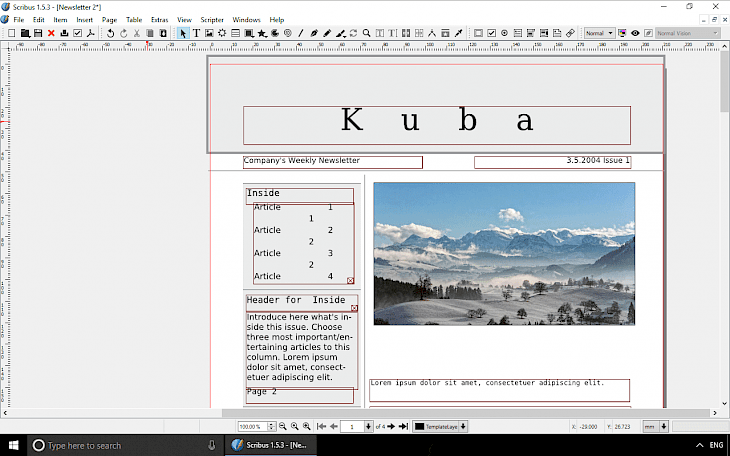The image size is (730, 456).
Task: Select the Text Frame tool
Action: click(x=196, y=33)
